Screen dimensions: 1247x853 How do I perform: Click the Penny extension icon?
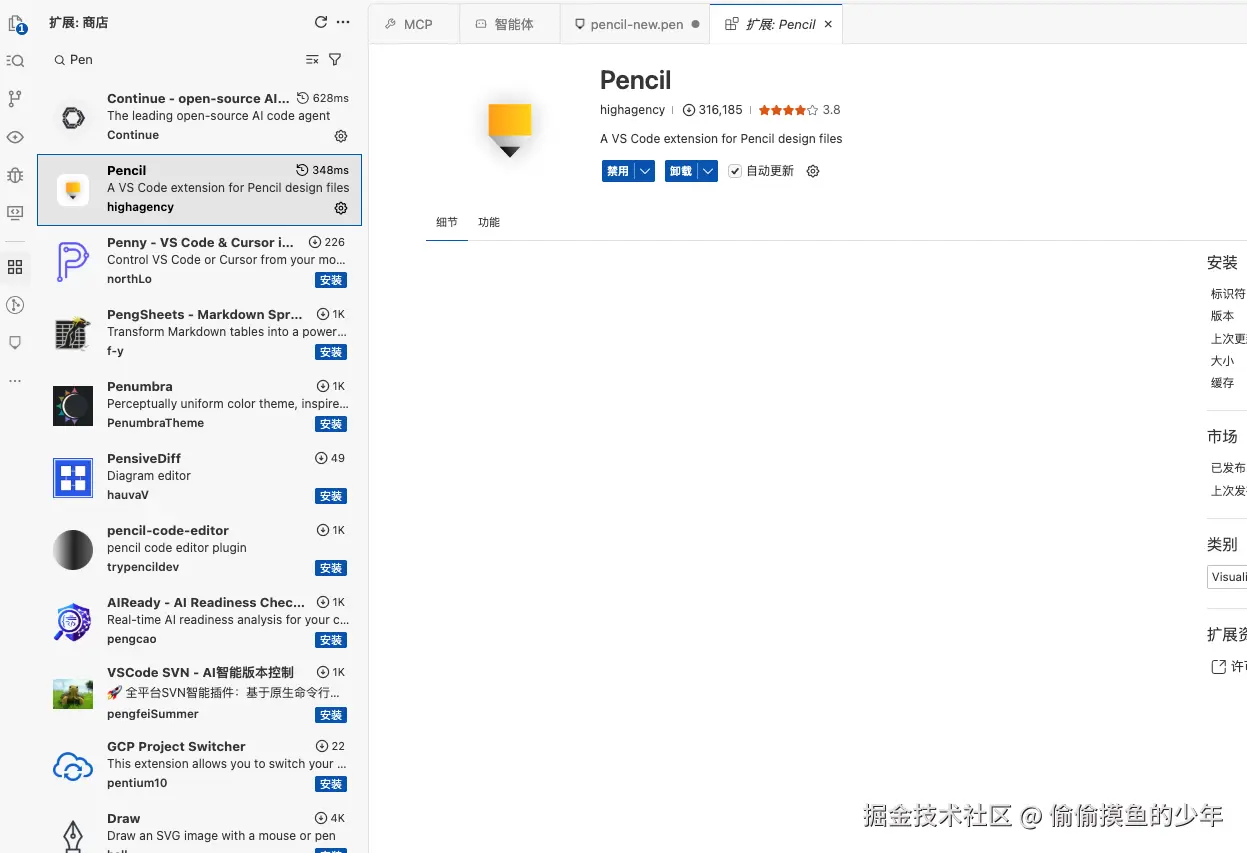click(73, 261)
